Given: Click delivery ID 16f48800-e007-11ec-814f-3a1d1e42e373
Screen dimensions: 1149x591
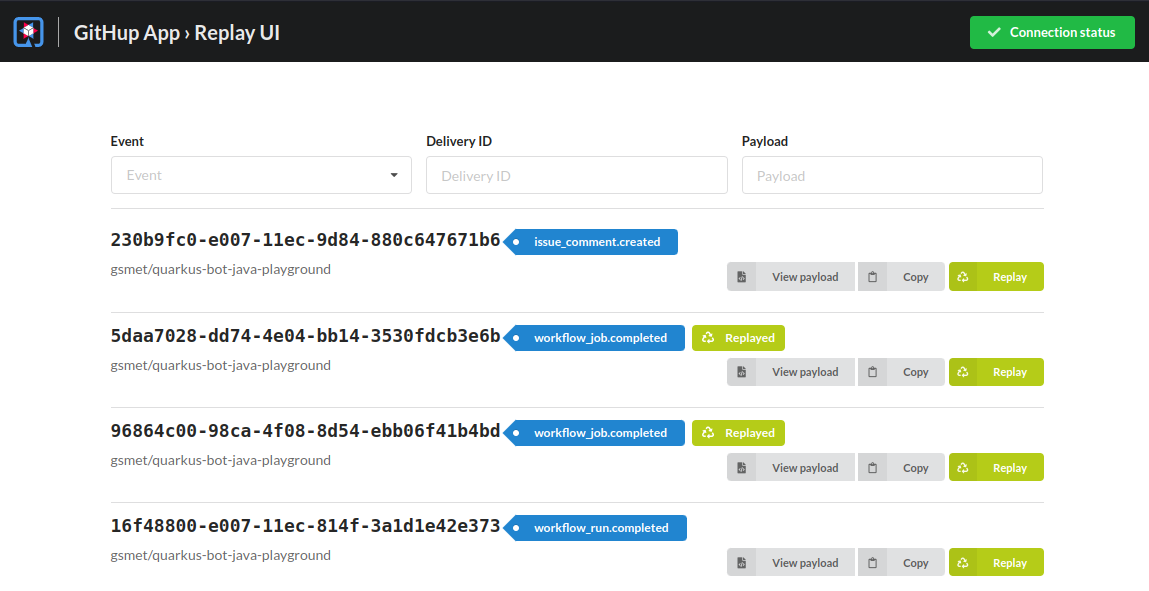Looking at the screenshot, I should pos(305,526).
